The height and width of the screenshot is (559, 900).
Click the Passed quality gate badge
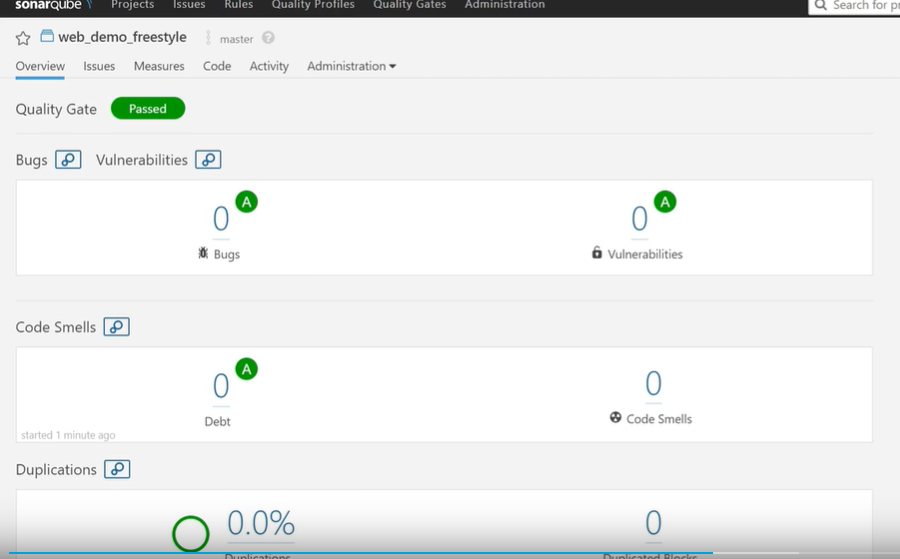click(148, 108)
